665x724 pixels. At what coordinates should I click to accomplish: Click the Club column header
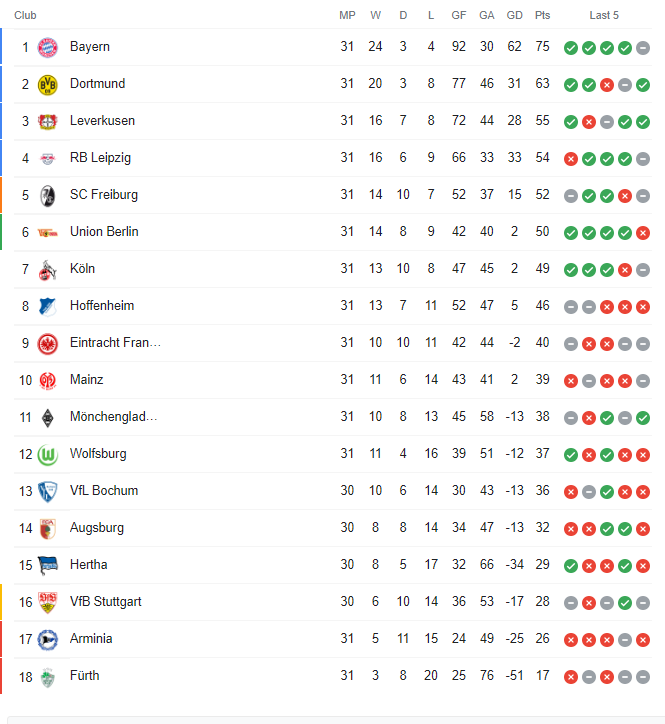click(x=25, y=15)
